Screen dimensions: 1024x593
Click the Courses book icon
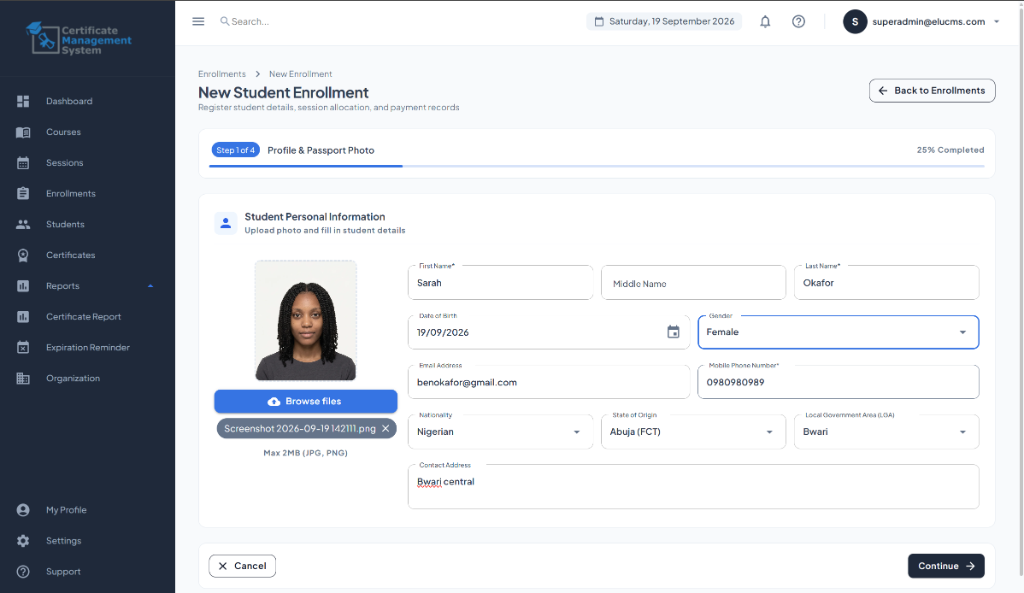click(x=23, y=132)
